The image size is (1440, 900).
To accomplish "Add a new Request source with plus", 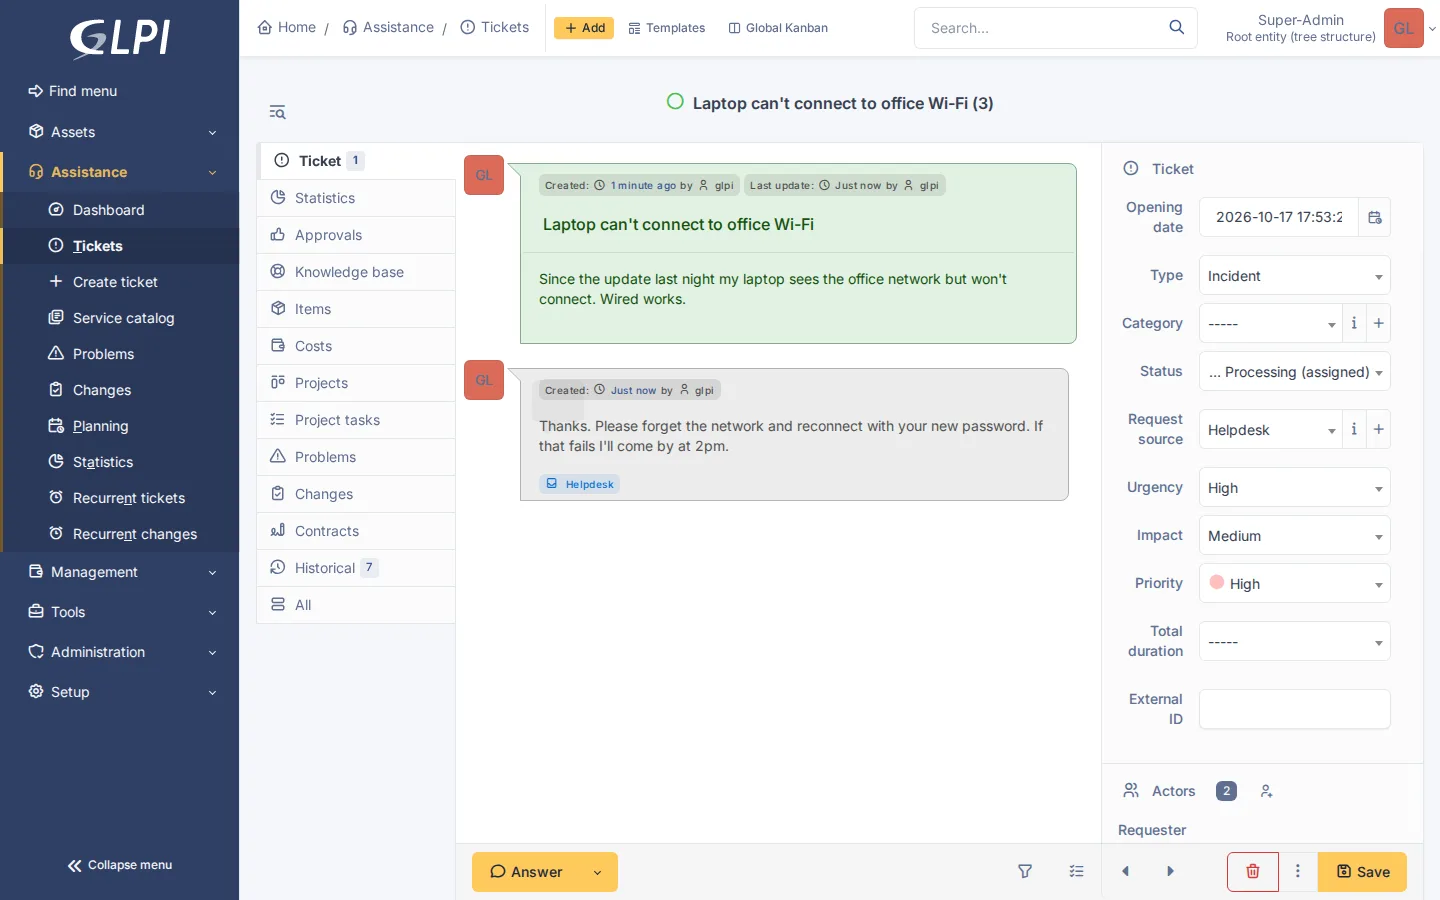I will [1379, 429].
